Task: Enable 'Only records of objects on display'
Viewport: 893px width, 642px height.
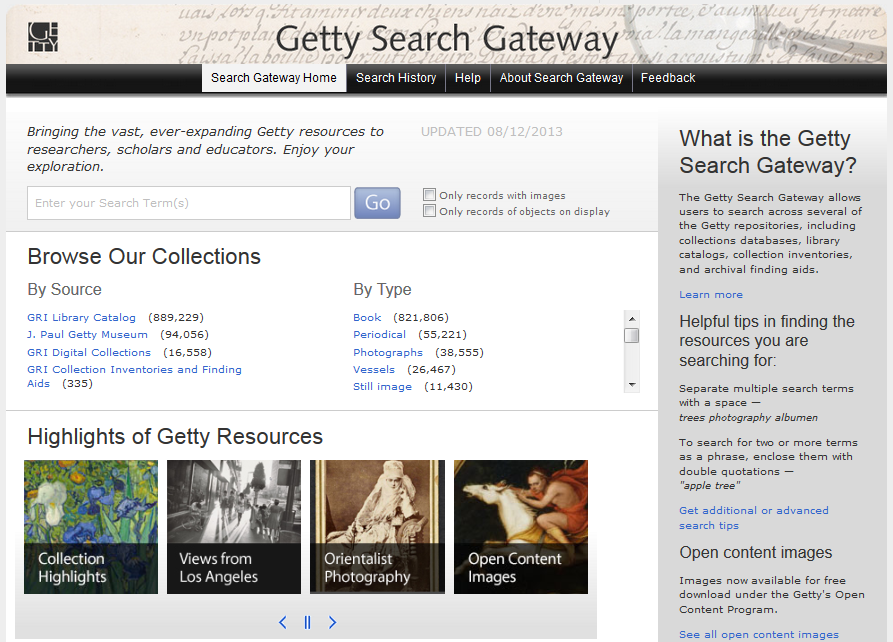Action: [x=429, y=211]
